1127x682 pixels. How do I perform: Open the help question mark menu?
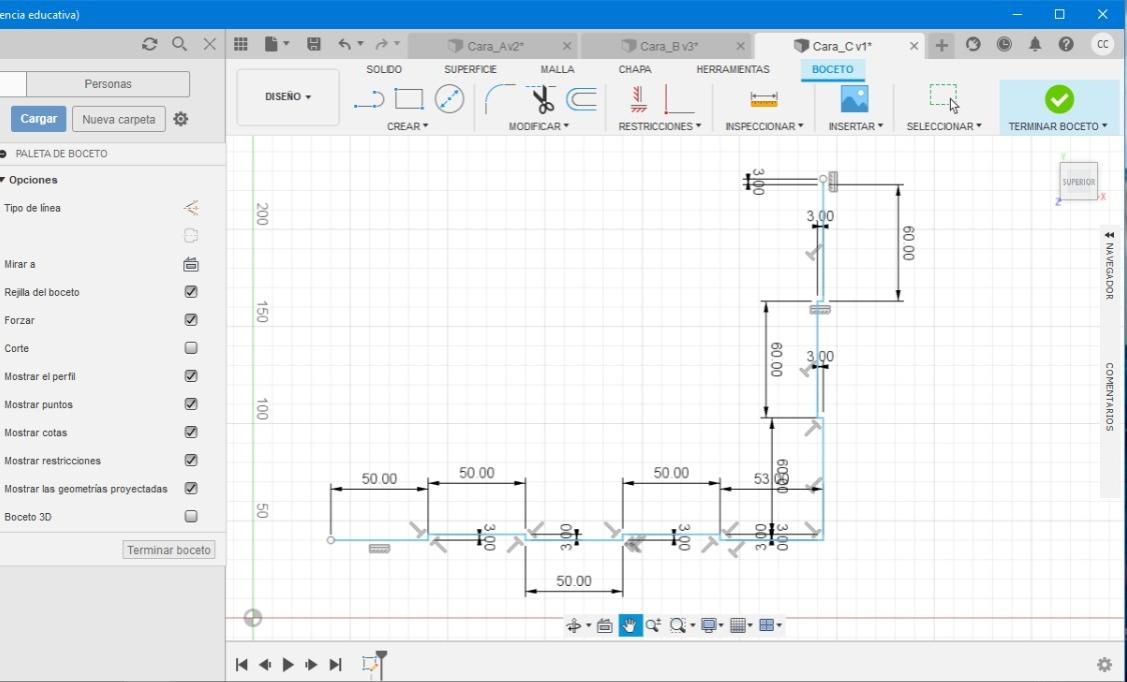tap(1066, 45)
